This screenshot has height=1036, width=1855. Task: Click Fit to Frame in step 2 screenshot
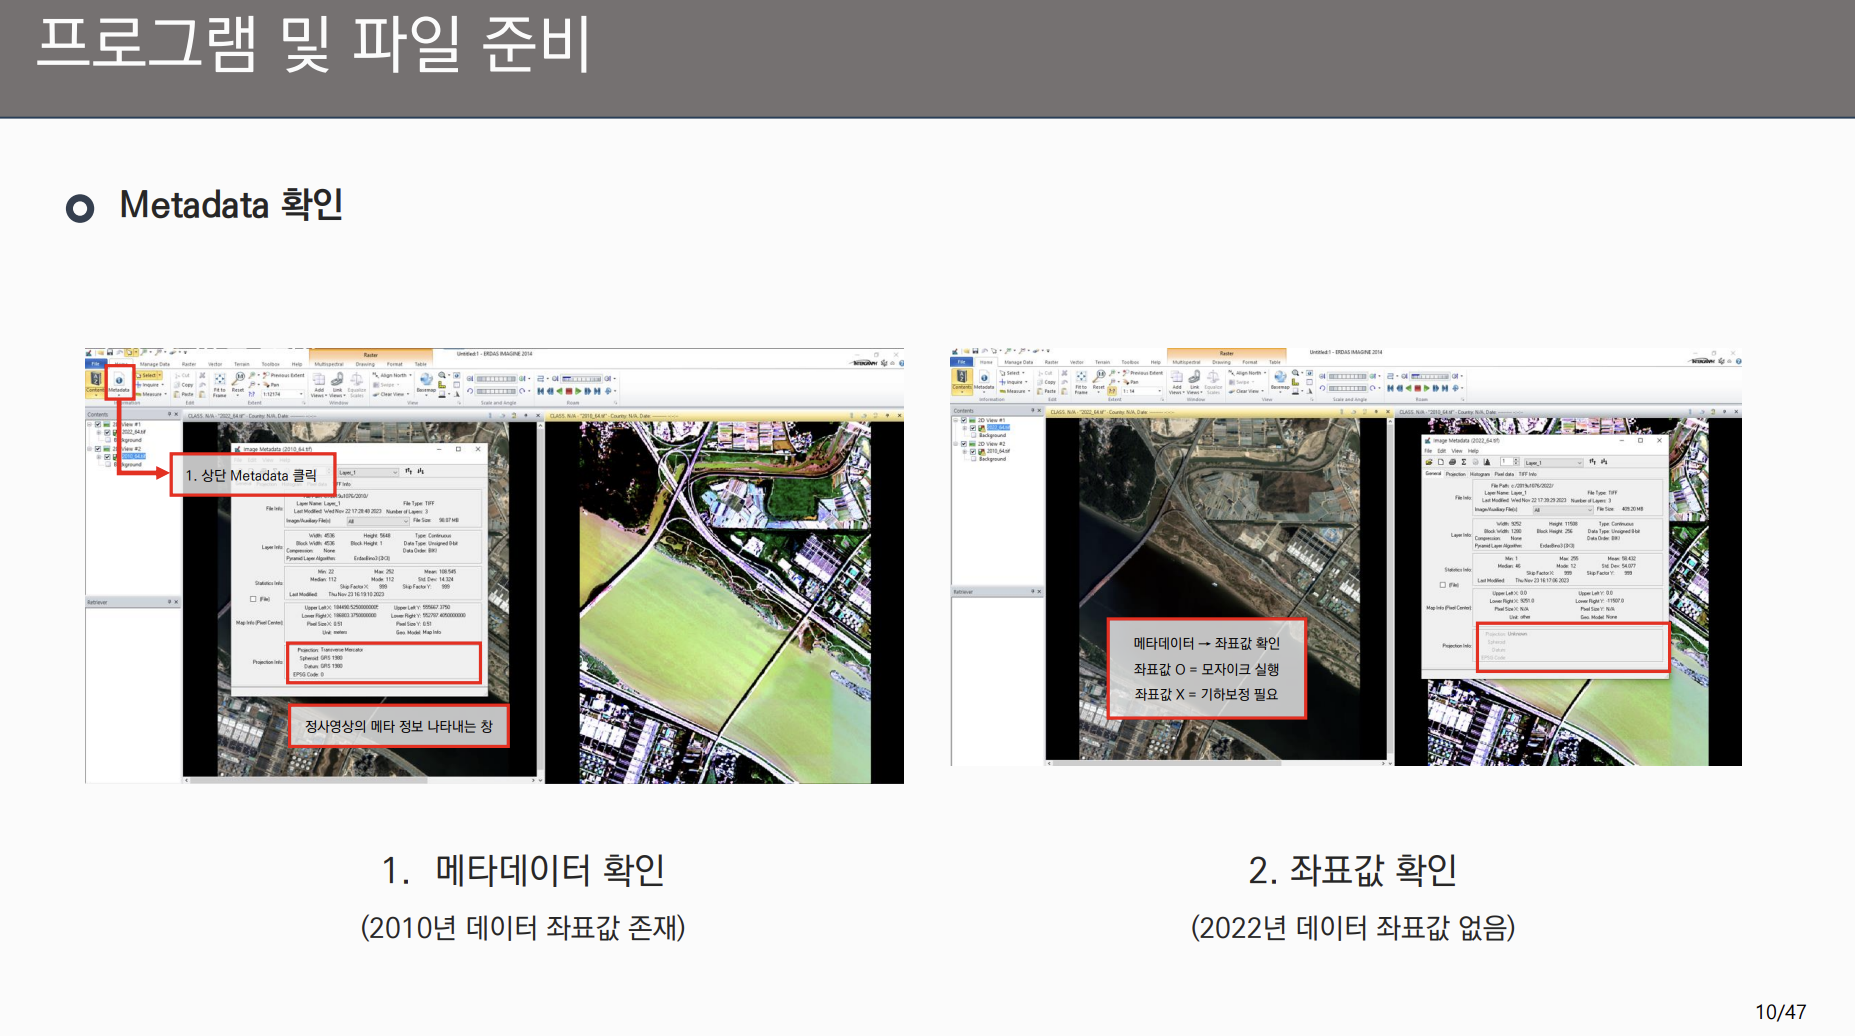1081,383
